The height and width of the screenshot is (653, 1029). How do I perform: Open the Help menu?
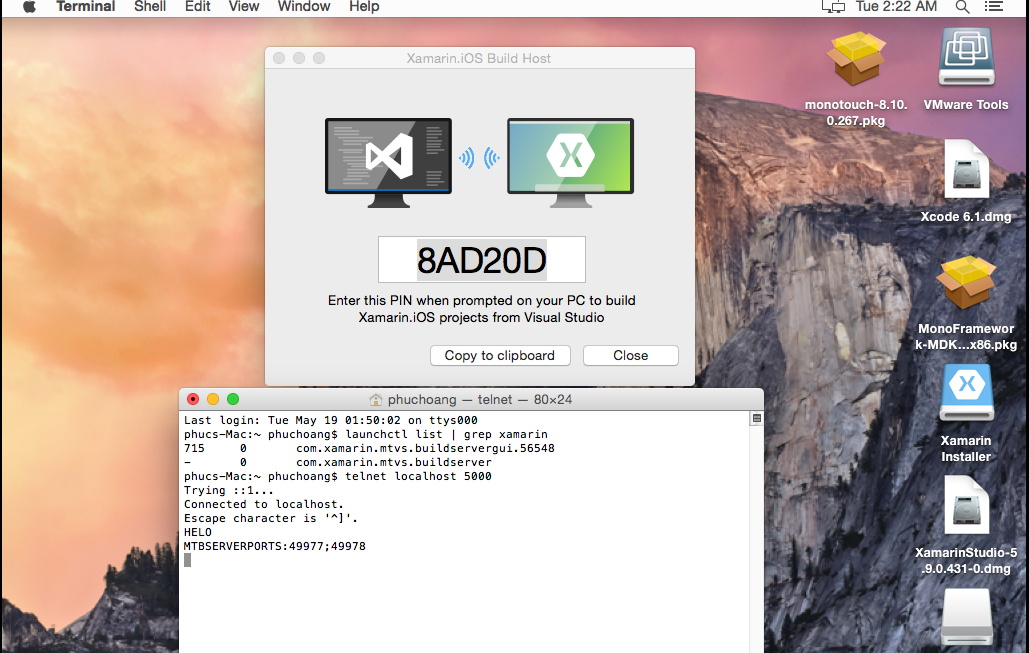(x=364, y=7)
